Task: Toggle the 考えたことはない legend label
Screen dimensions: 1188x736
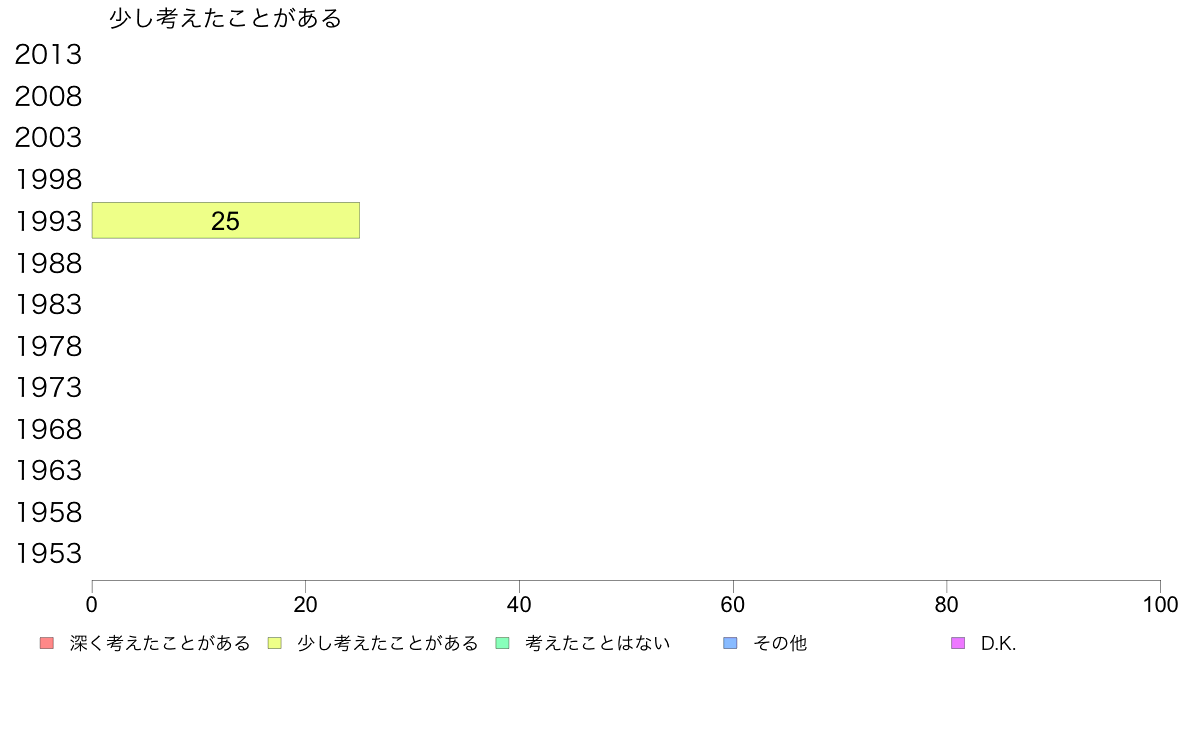Action: click(x=597, y=643)
